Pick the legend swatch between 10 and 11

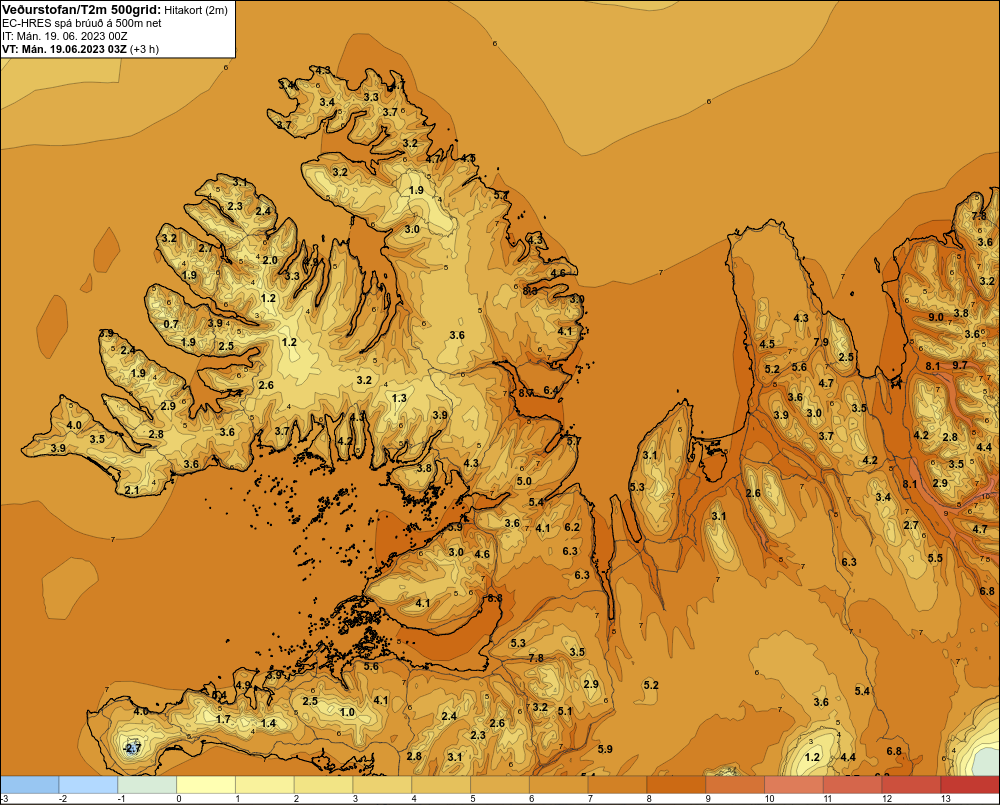point(794,784)
